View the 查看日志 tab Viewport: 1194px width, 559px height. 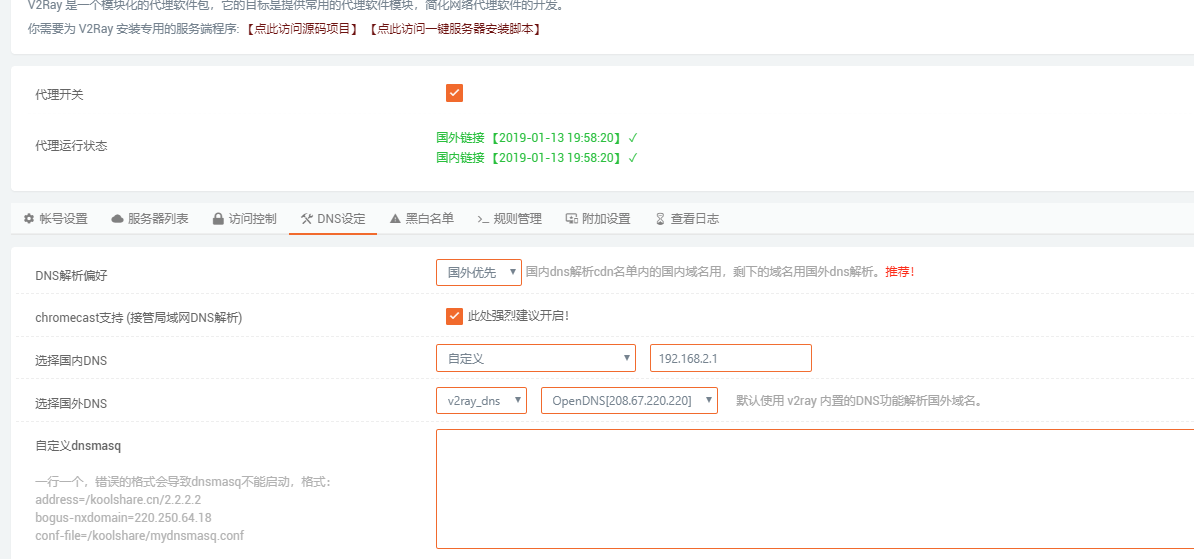(x=687, y=219)
